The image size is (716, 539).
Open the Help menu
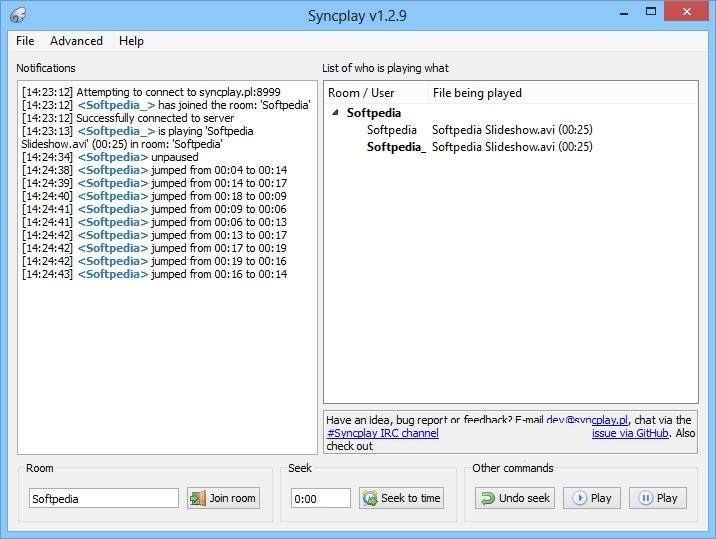point(131,41)
